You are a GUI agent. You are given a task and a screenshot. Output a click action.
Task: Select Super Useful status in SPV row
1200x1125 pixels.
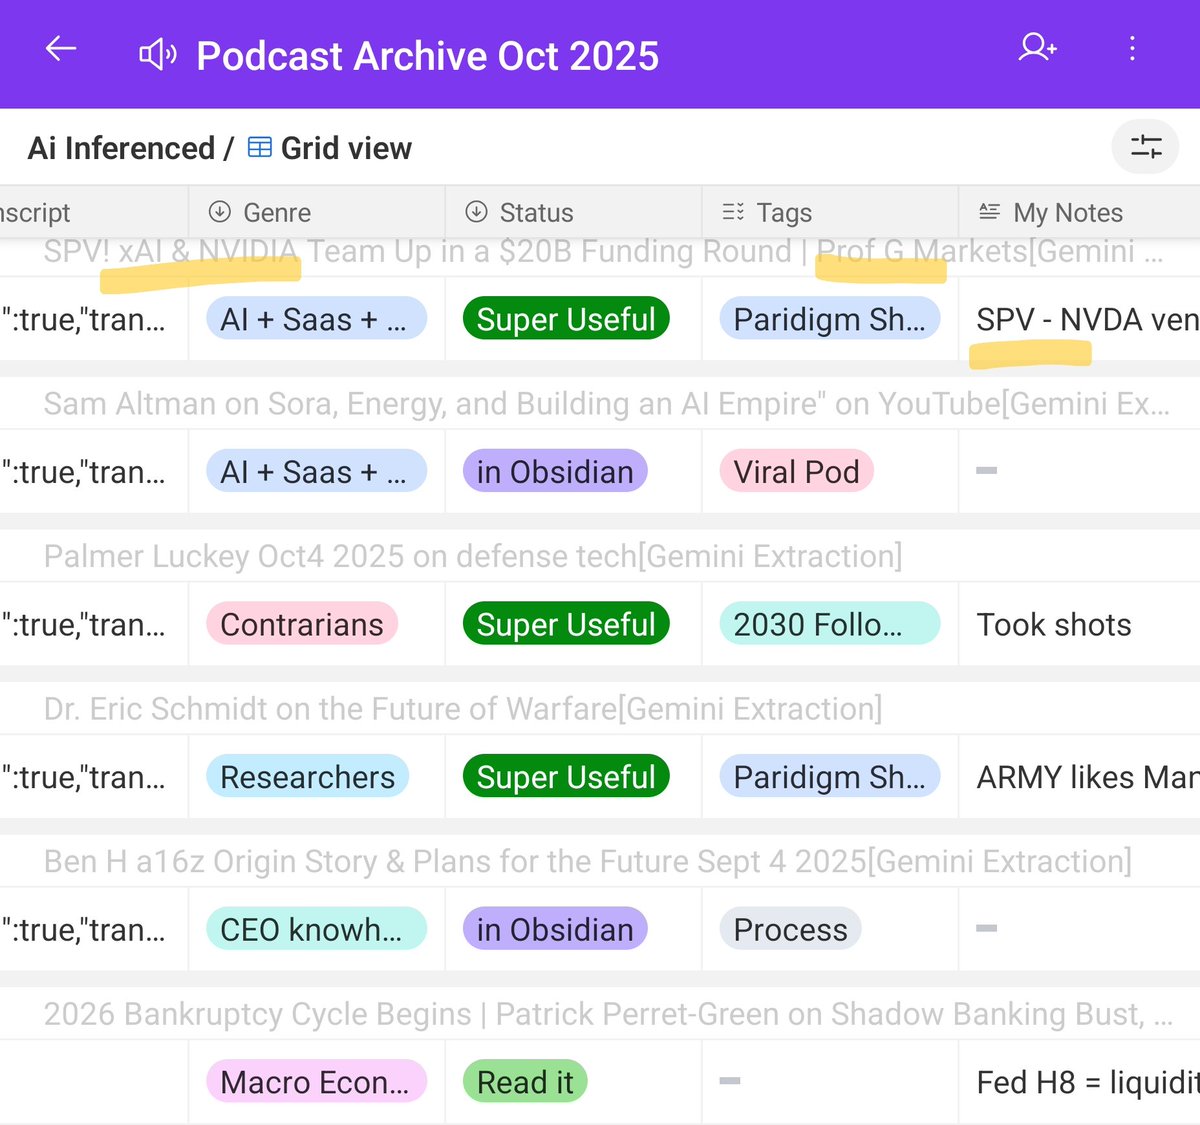click(566, 319)
